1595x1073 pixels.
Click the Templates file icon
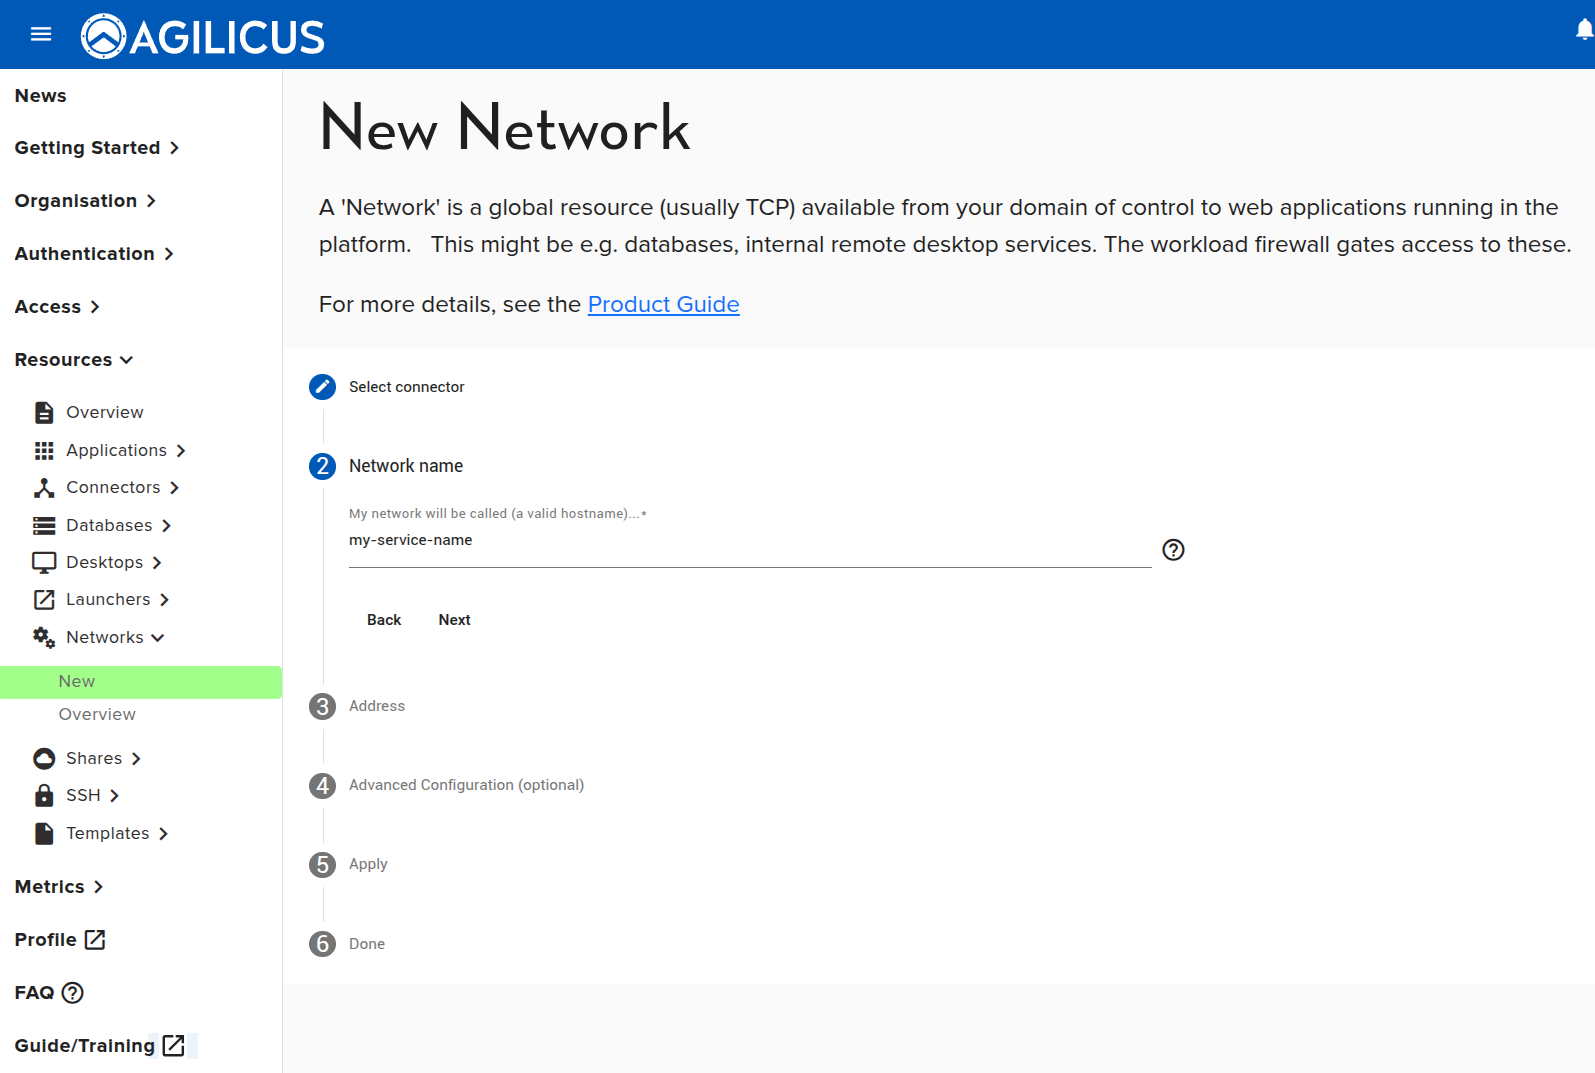[44, 833]
